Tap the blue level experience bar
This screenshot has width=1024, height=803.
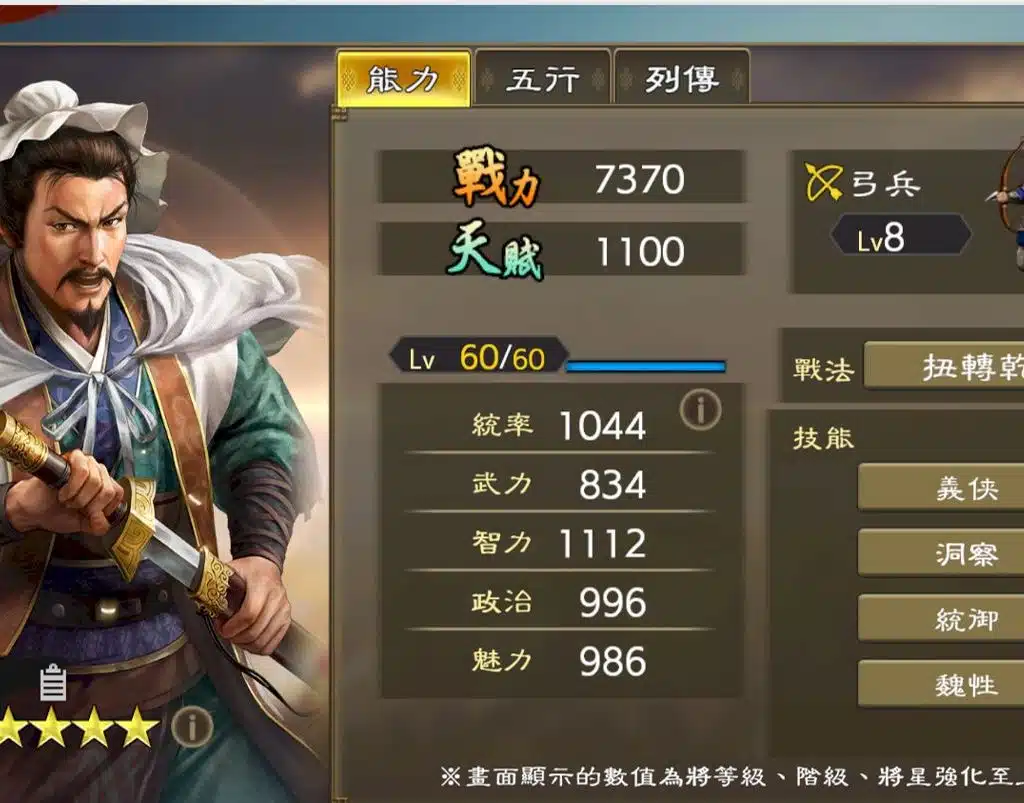tap(645, 366)
